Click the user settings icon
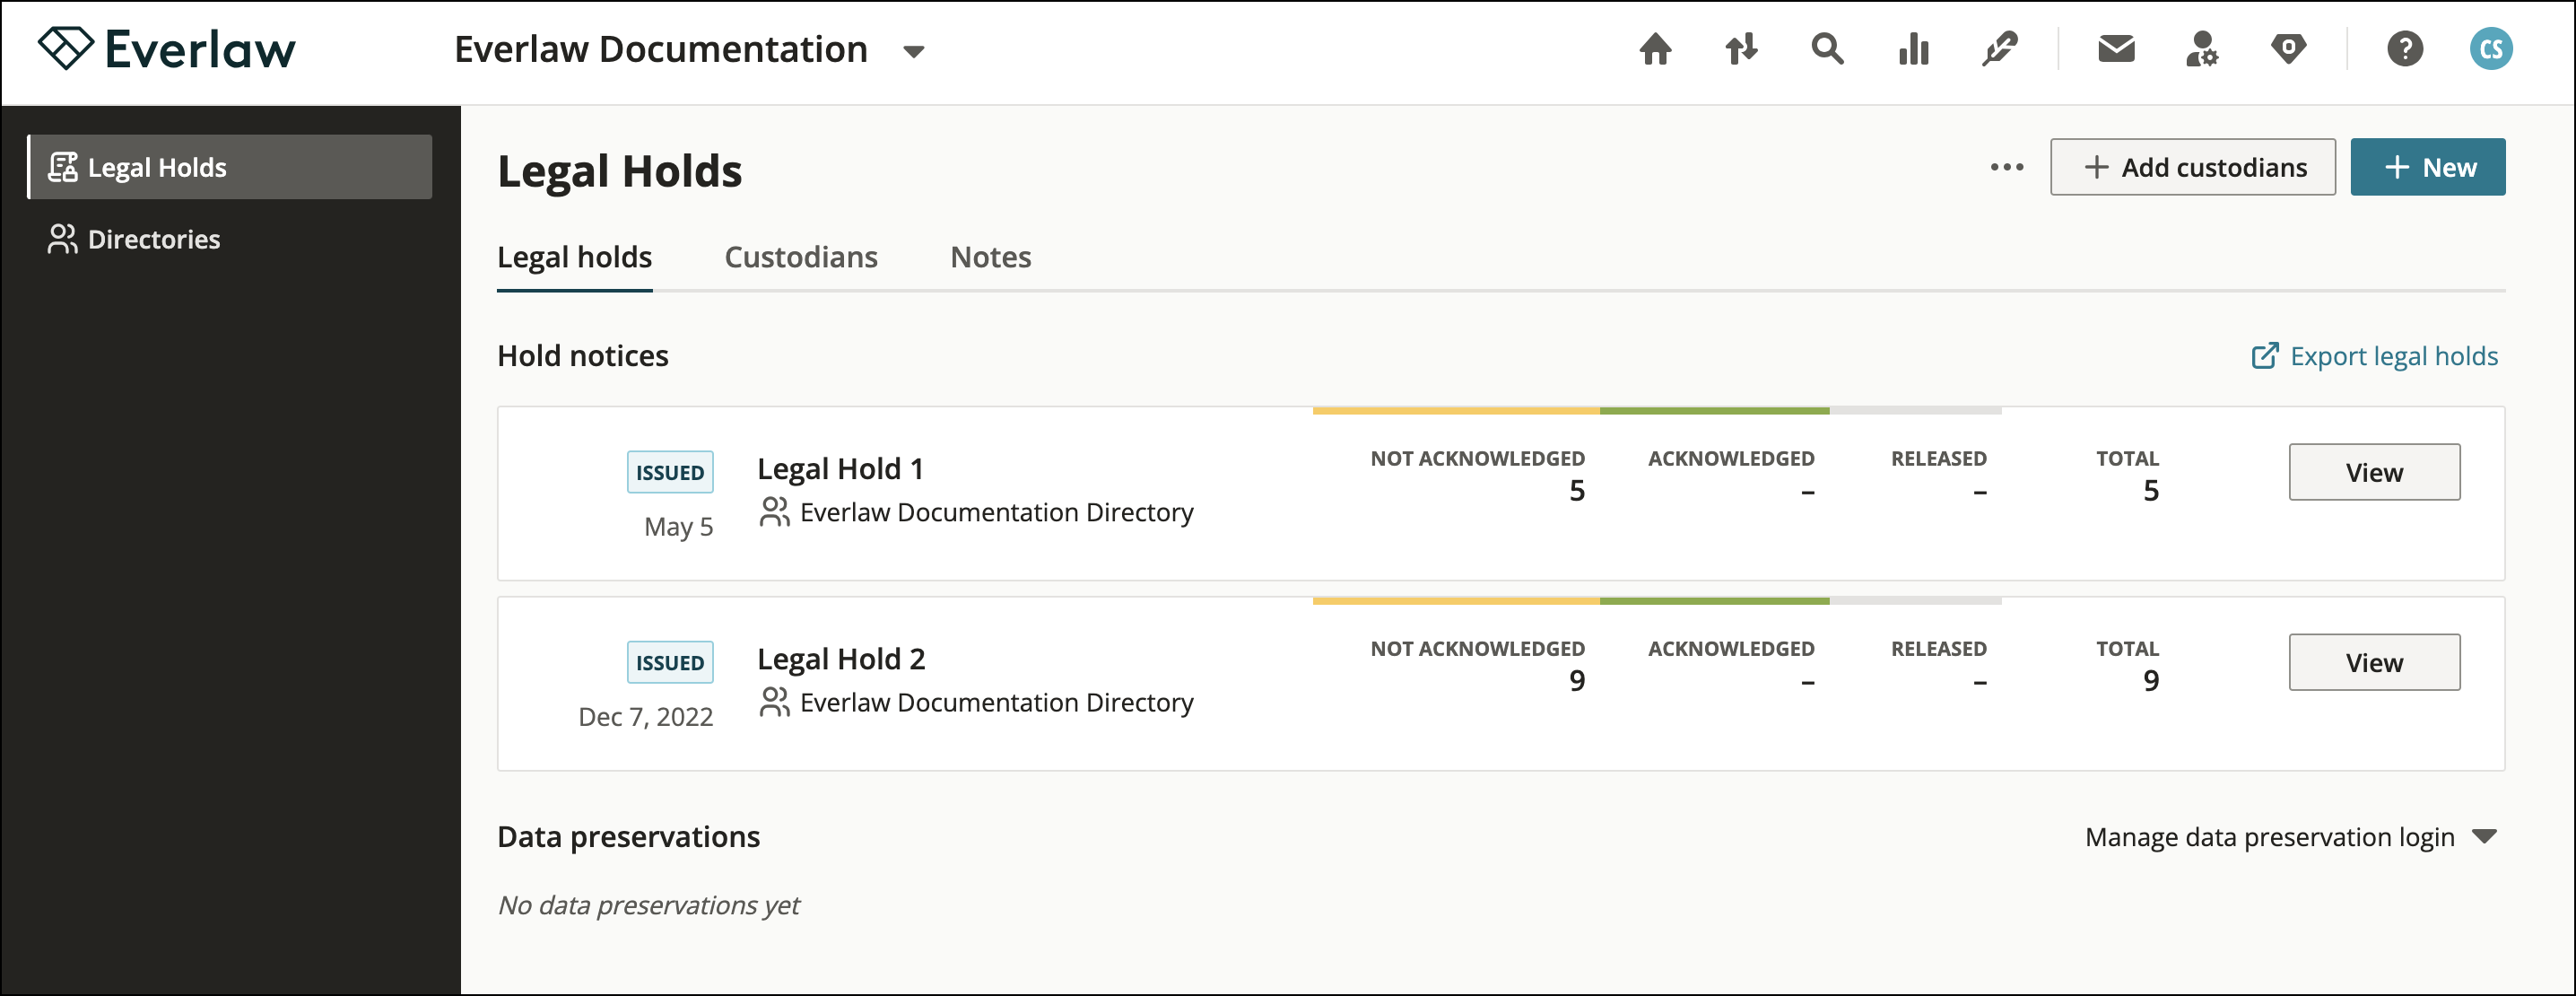The width and height of the screenshot is (2576, 996). [x=2202, y=48]
